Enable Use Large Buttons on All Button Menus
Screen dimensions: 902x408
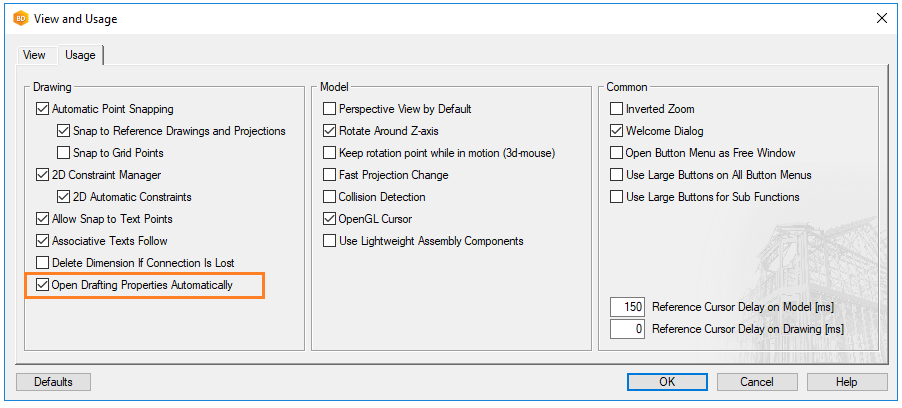pos(617,175)
